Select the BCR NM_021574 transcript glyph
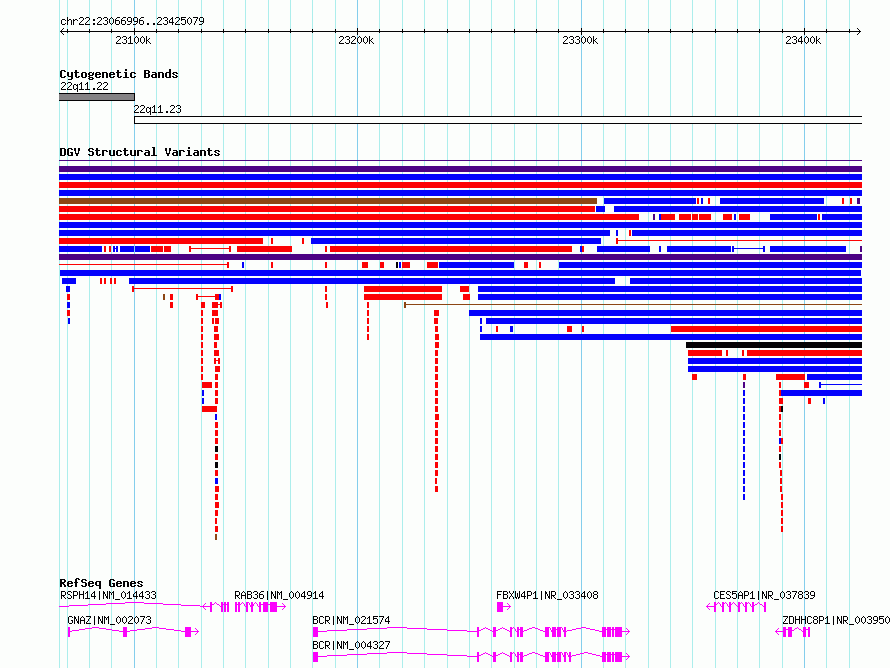This screenshot has width=890, height=668. click(x=471, y=632)
